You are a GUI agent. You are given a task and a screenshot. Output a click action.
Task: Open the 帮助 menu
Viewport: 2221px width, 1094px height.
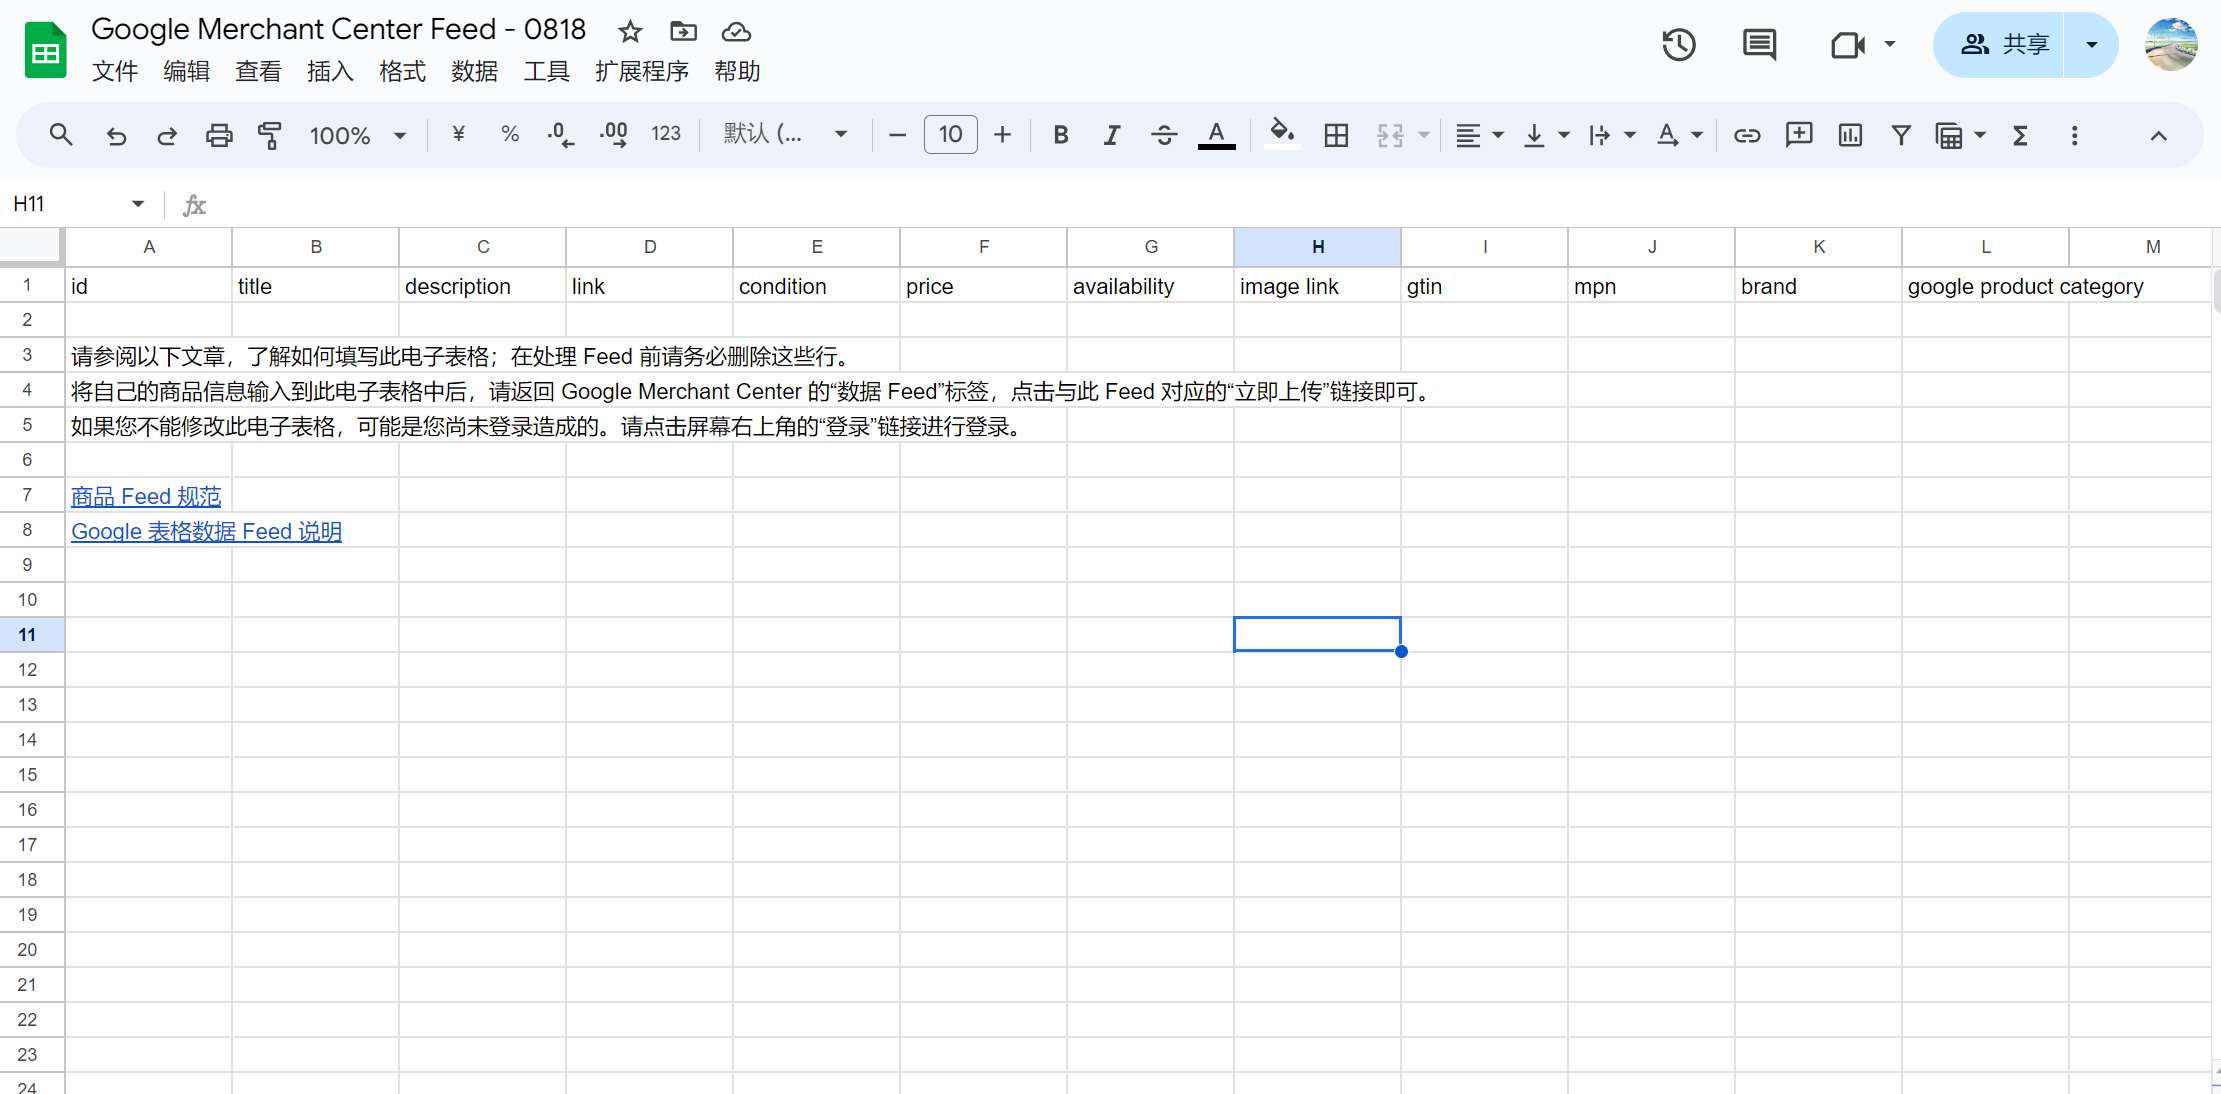pos(738,71)
